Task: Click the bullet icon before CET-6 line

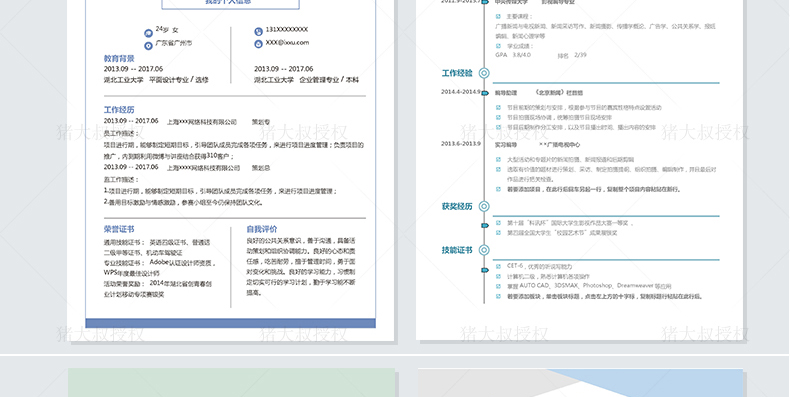Action: click(498, 266)
